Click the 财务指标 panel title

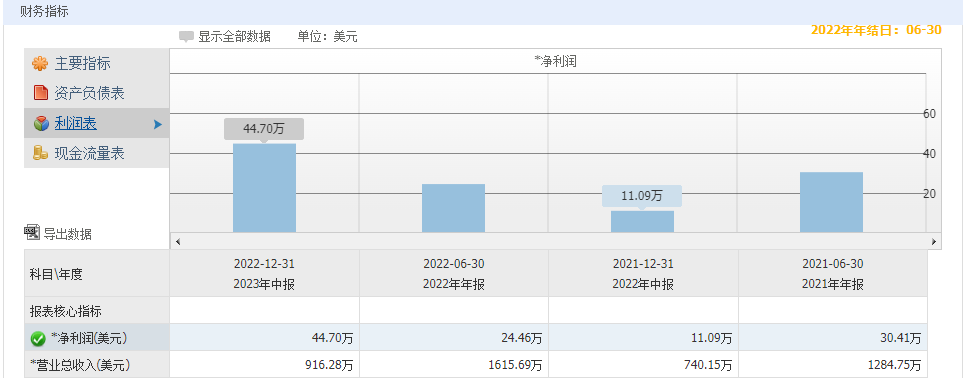click(x=44, y=11)
